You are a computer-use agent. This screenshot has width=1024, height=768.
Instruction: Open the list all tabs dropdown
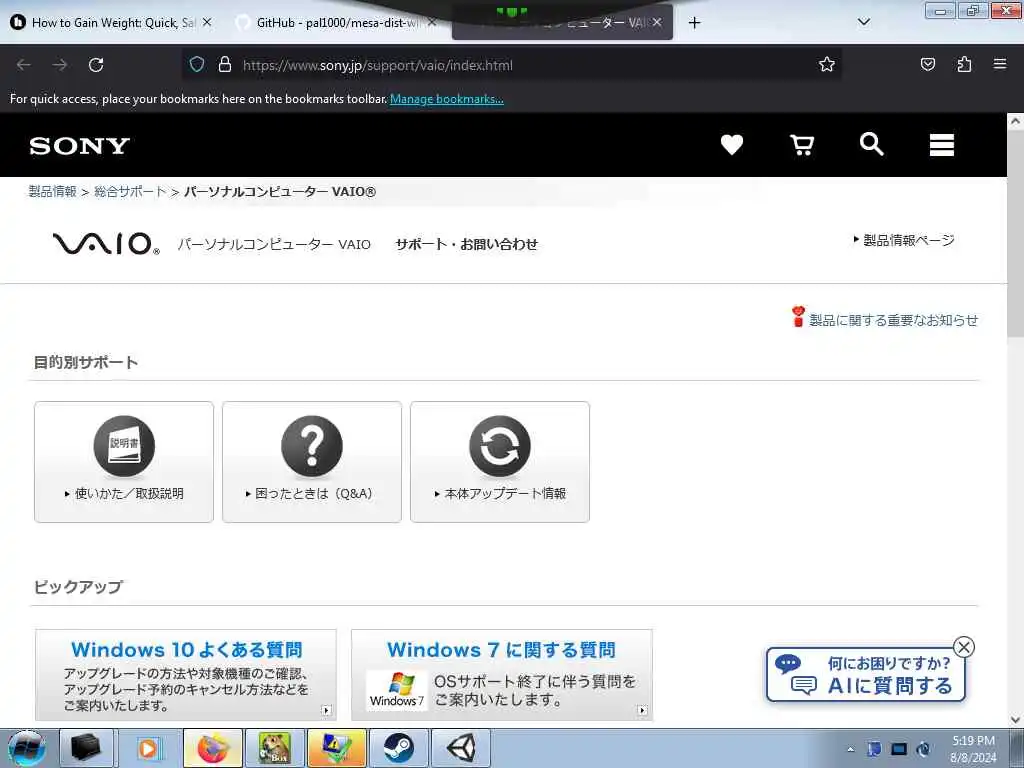[x=863, y=22]
